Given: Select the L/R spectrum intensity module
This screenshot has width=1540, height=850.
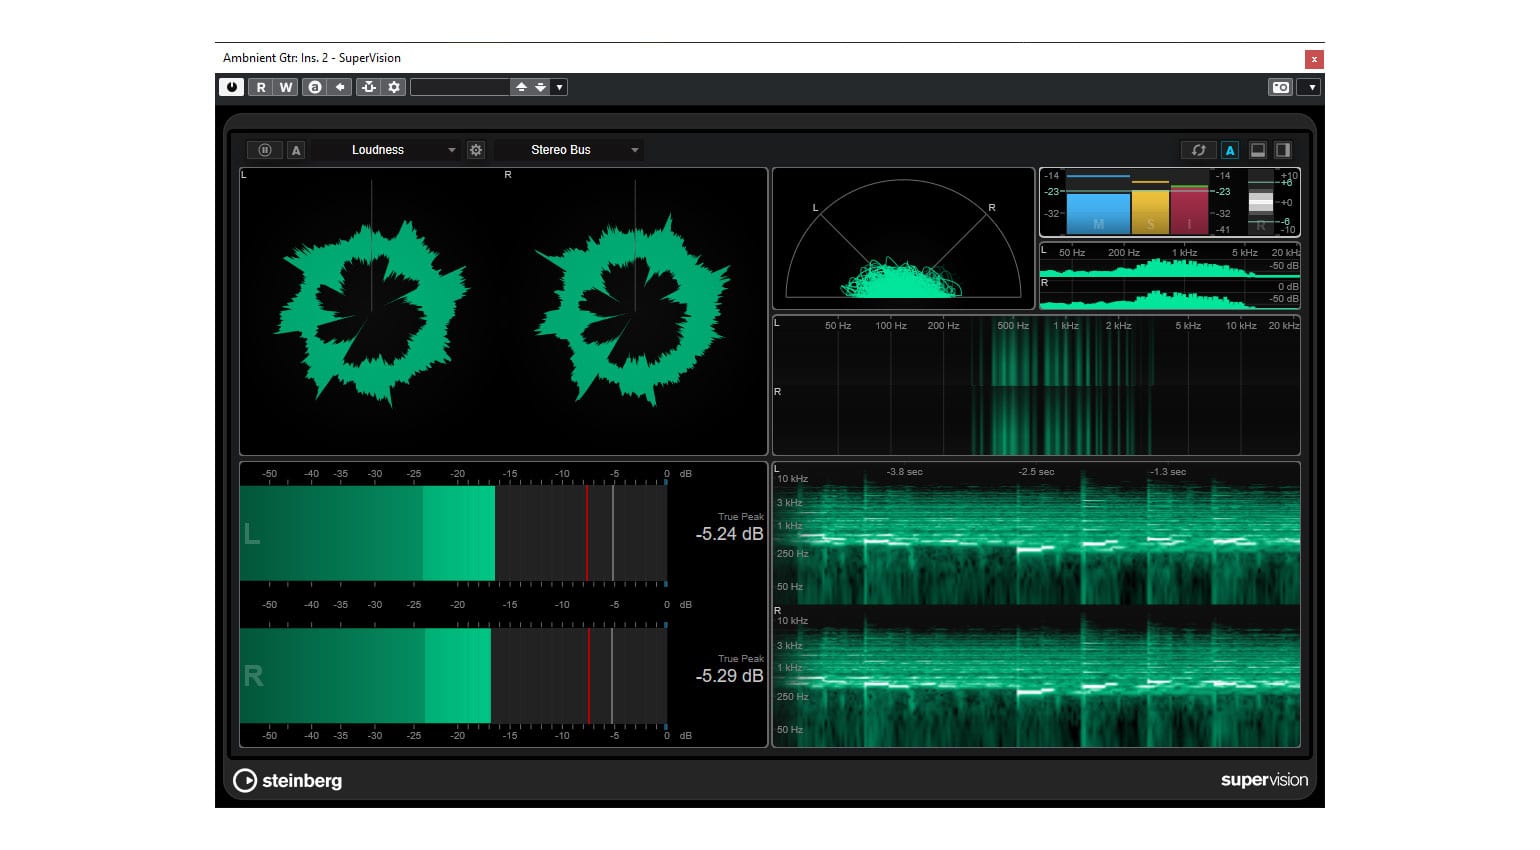Looking at the screenshot, I should [x=1036, y=385].
